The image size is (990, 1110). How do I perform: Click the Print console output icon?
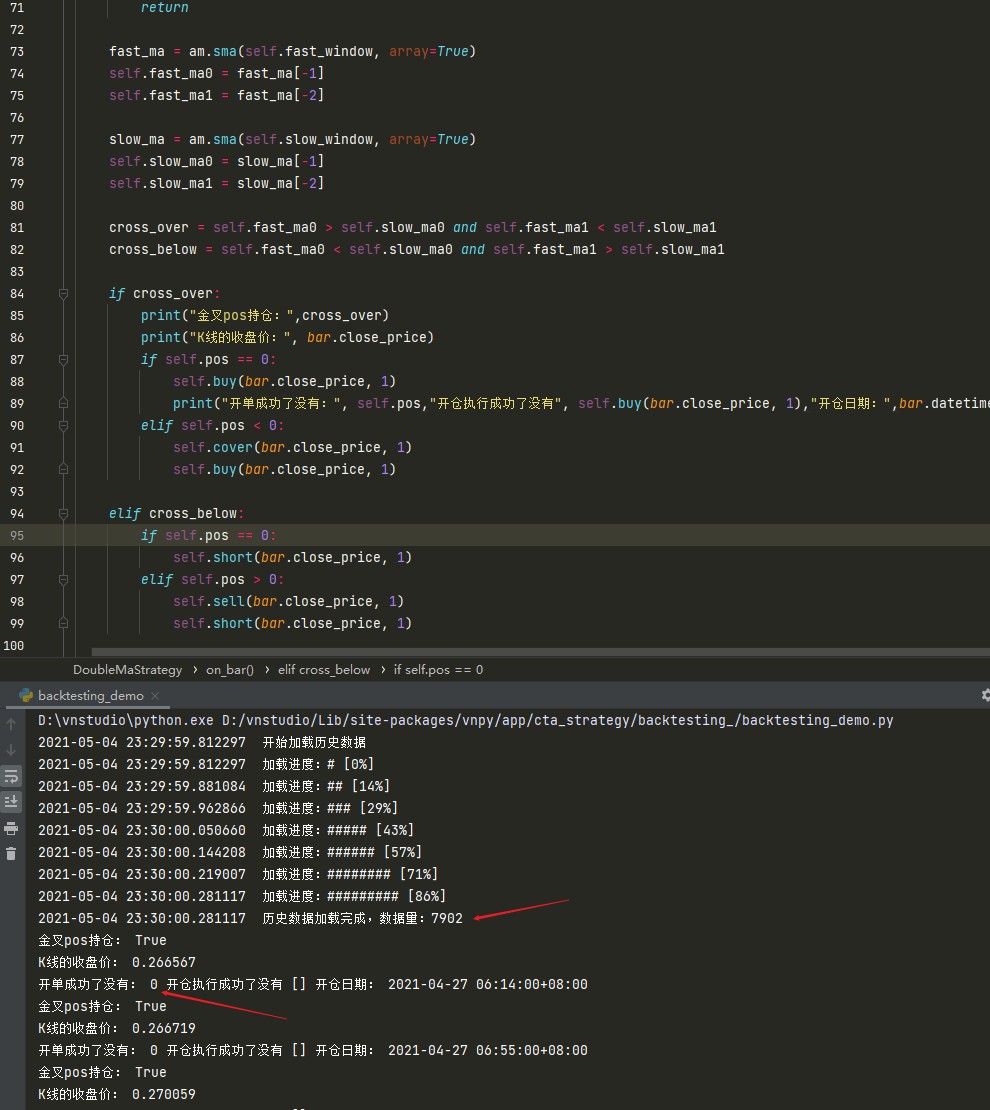(11, 828)
